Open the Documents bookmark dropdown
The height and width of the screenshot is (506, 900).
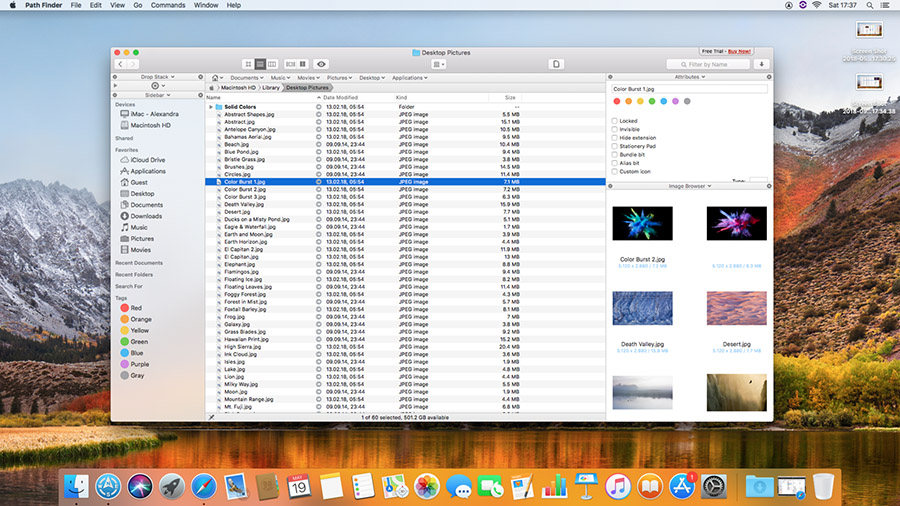(x=247, y=77)
